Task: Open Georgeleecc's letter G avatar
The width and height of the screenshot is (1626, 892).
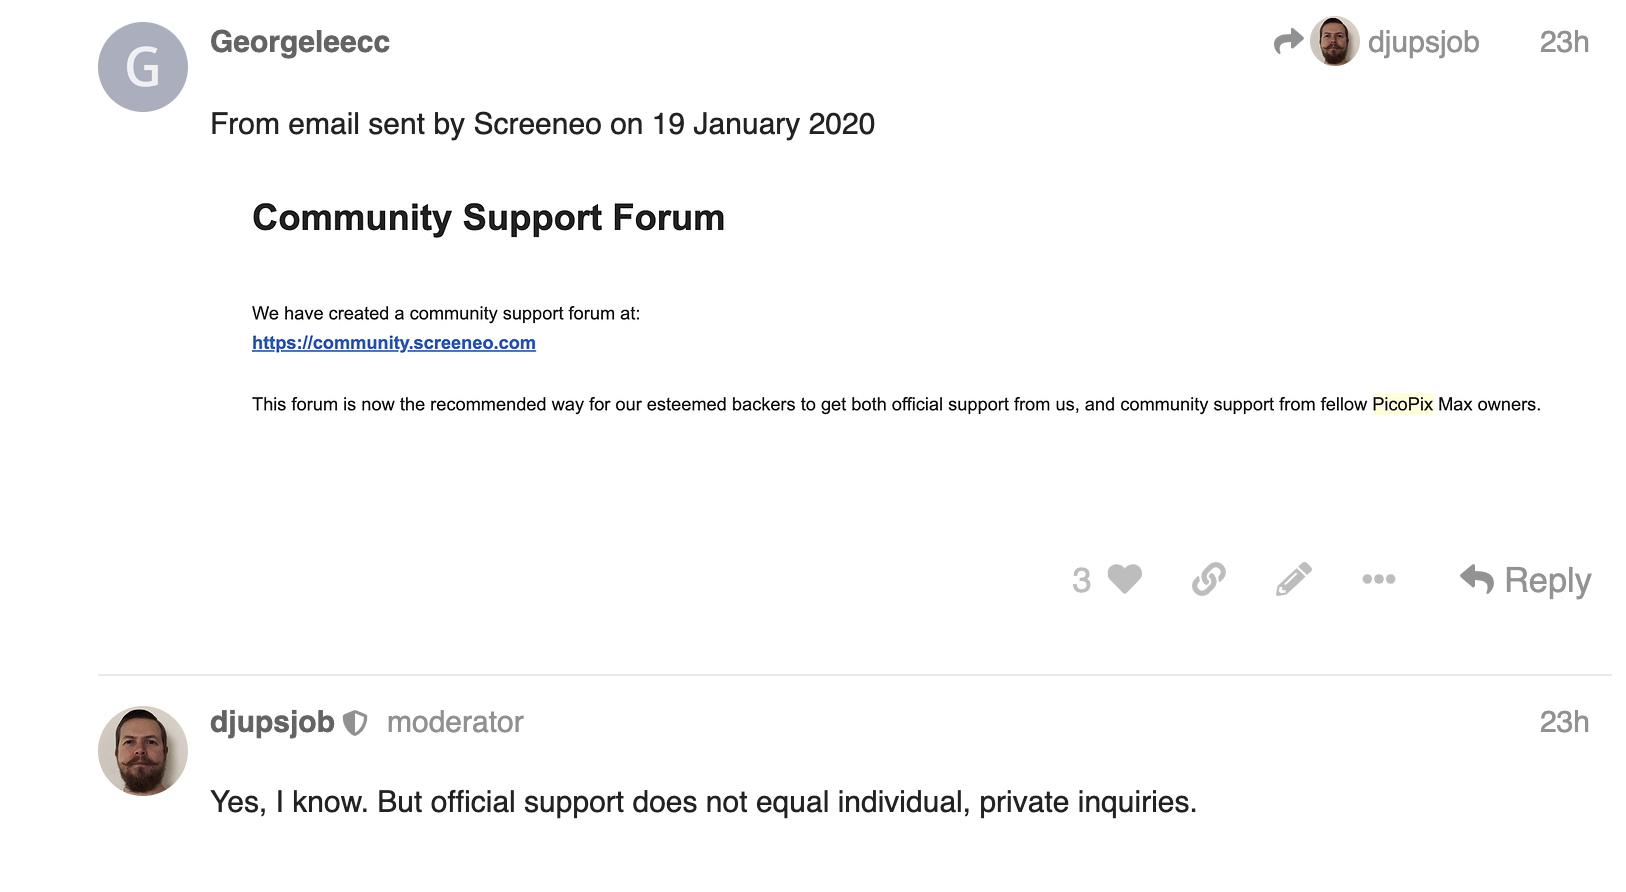Action: [x=143, y=67]
